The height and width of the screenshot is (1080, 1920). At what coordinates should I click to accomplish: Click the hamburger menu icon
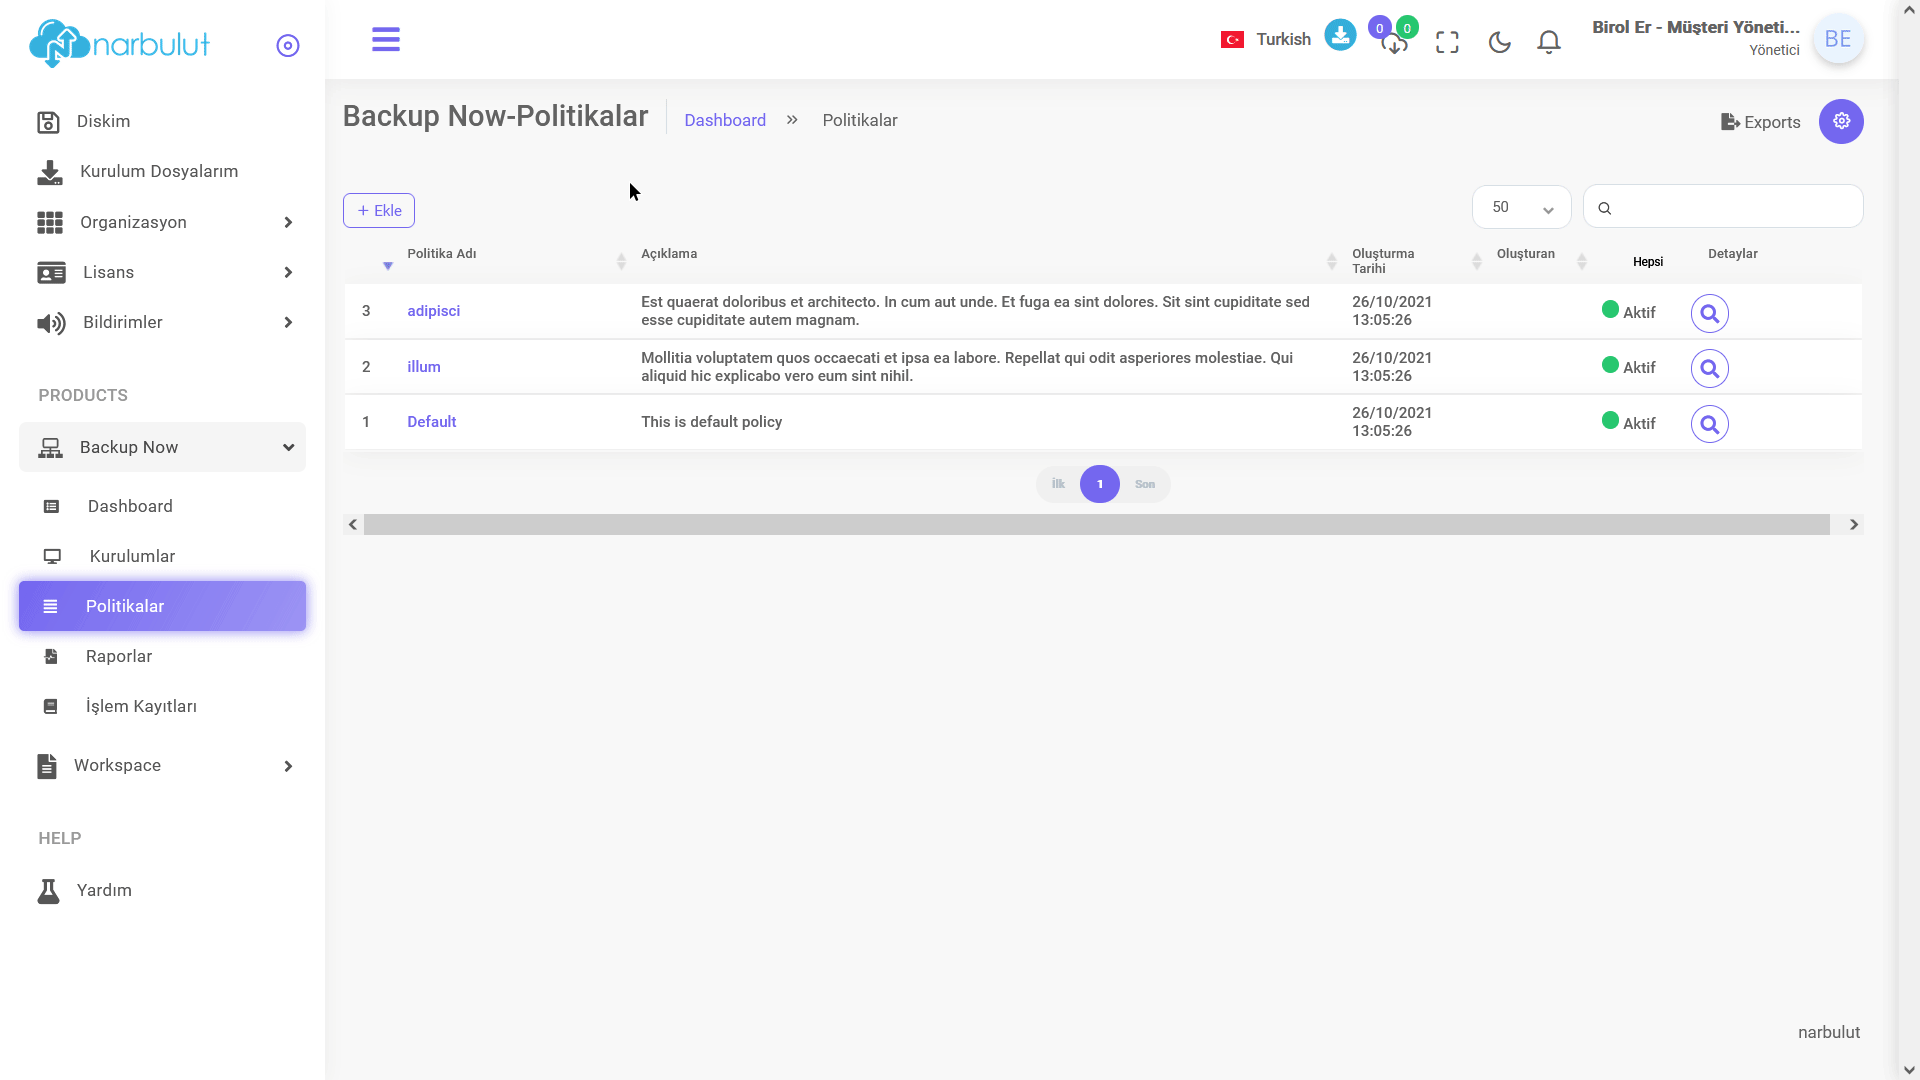tap(385, 40)
